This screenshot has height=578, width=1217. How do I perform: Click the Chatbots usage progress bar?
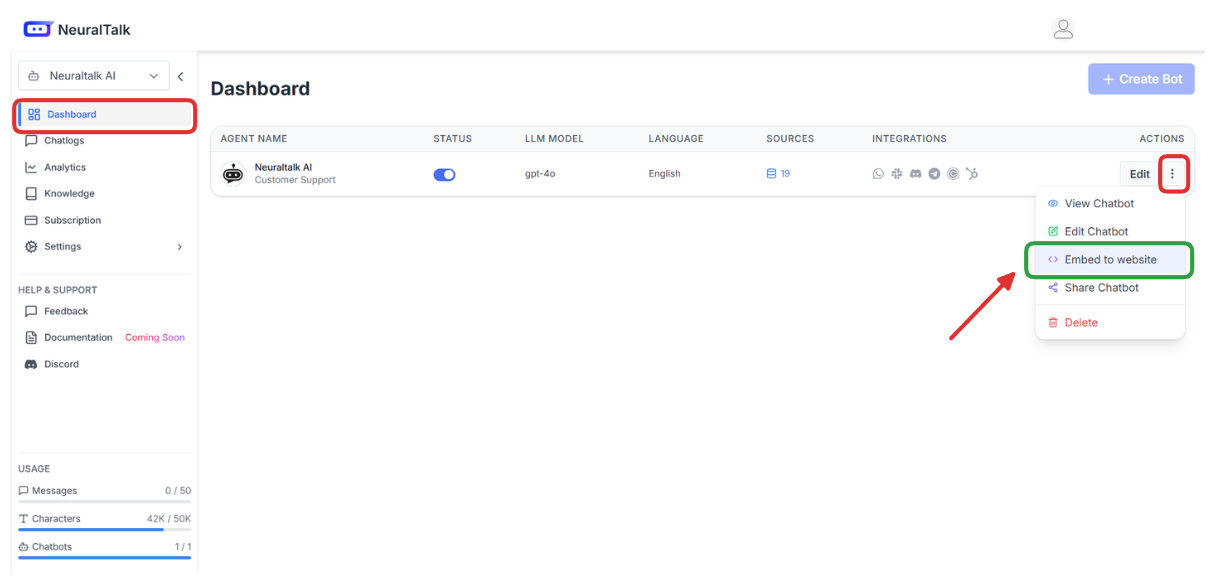point(104,558)
